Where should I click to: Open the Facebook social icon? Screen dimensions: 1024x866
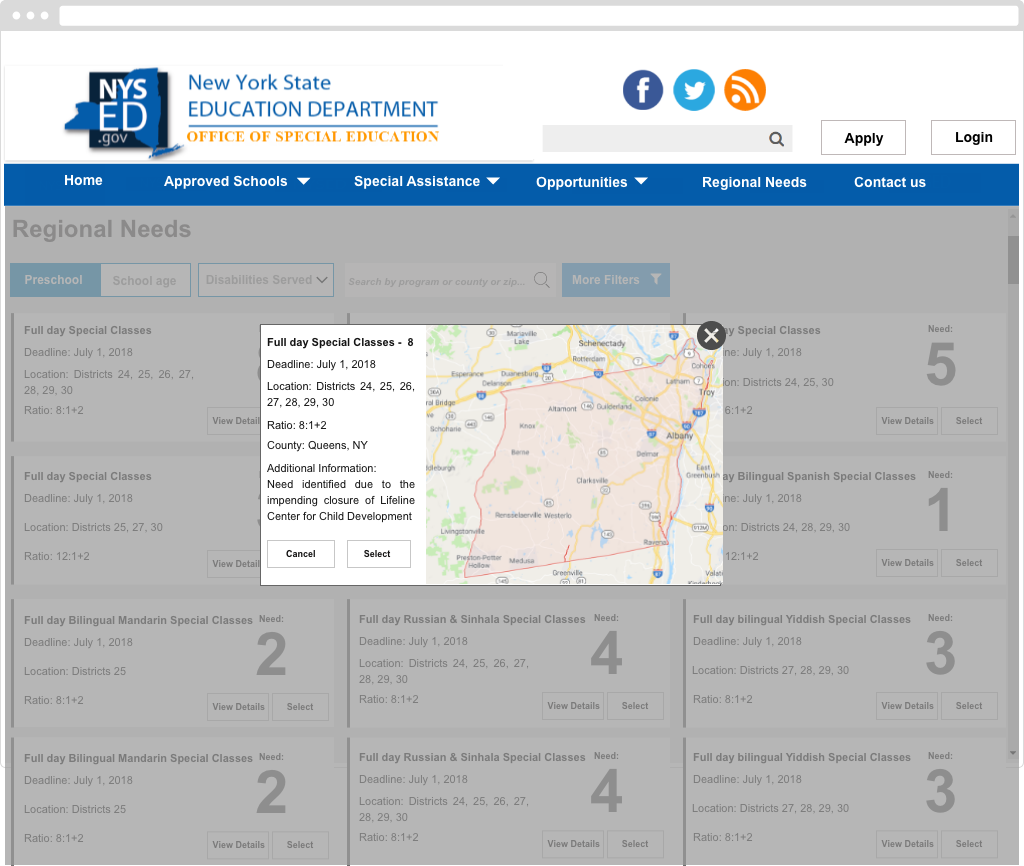643,90
